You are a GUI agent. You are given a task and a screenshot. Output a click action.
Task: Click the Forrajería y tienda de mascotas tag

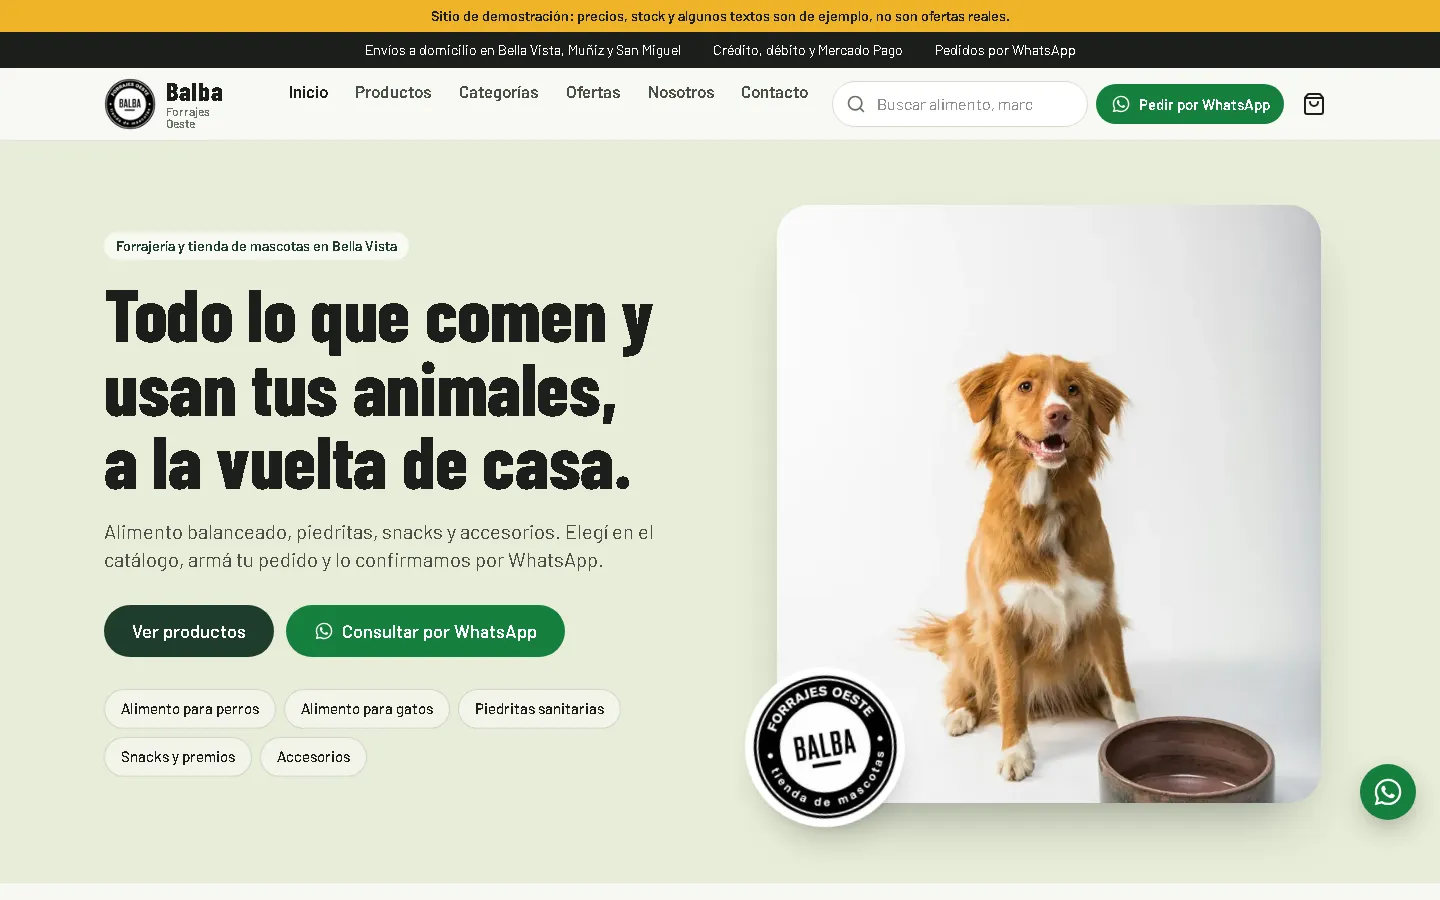[256, 246]
